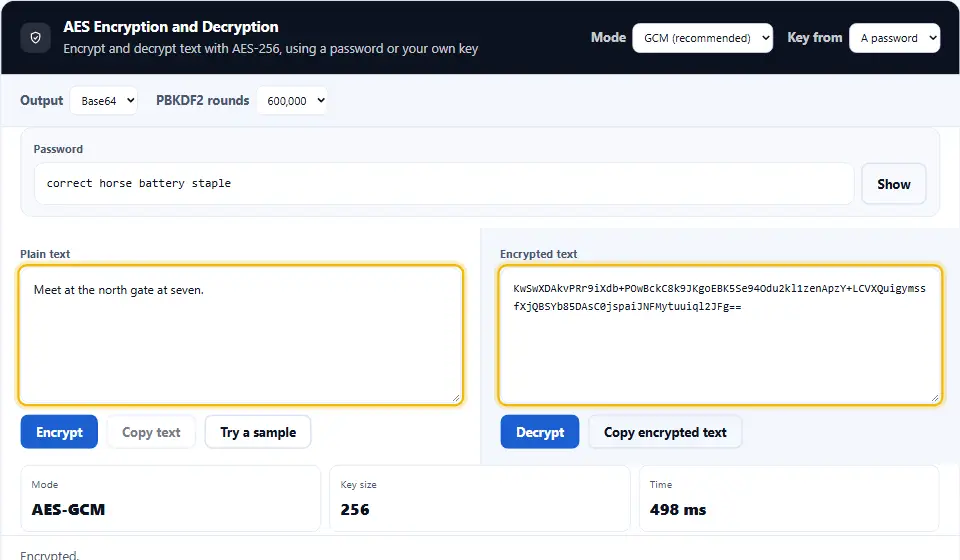Click the AES-GCM mode value
This screenshot has height=560, width=960.
pyautogui.click(x=69, y=509)
